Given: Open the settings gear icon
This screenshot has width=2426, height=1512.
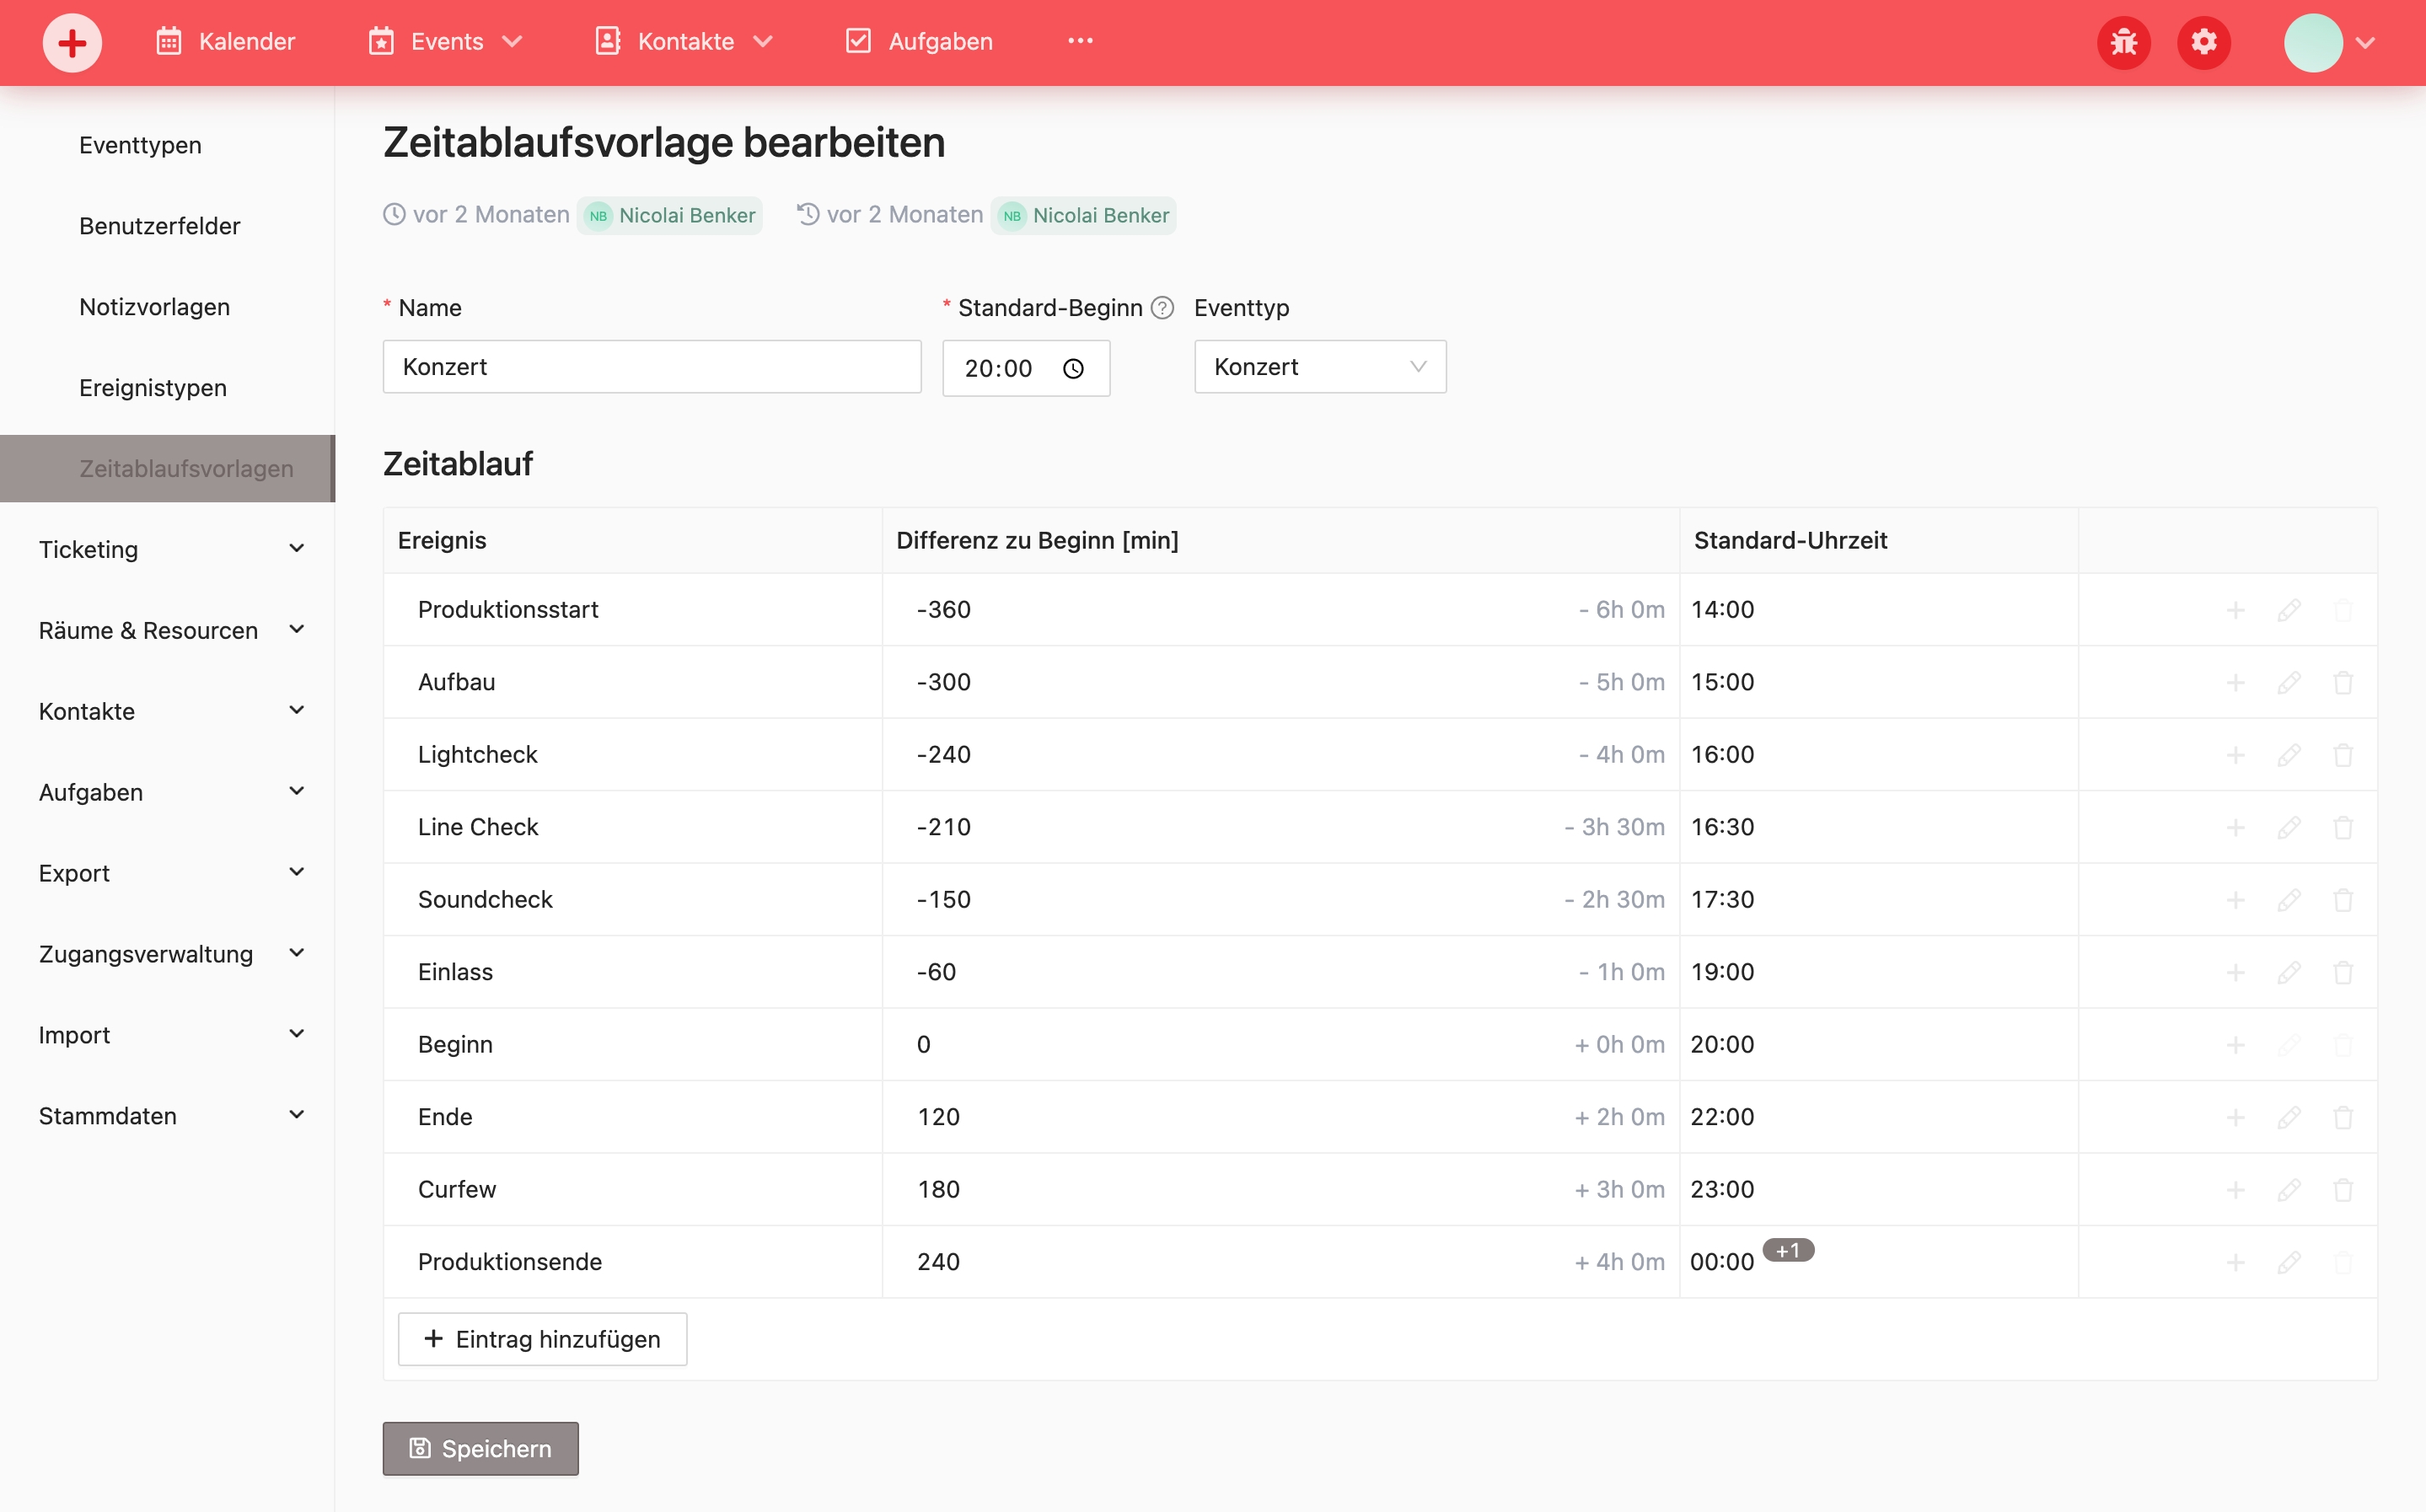Looking at the screenshot, I should pos(2203,42).
